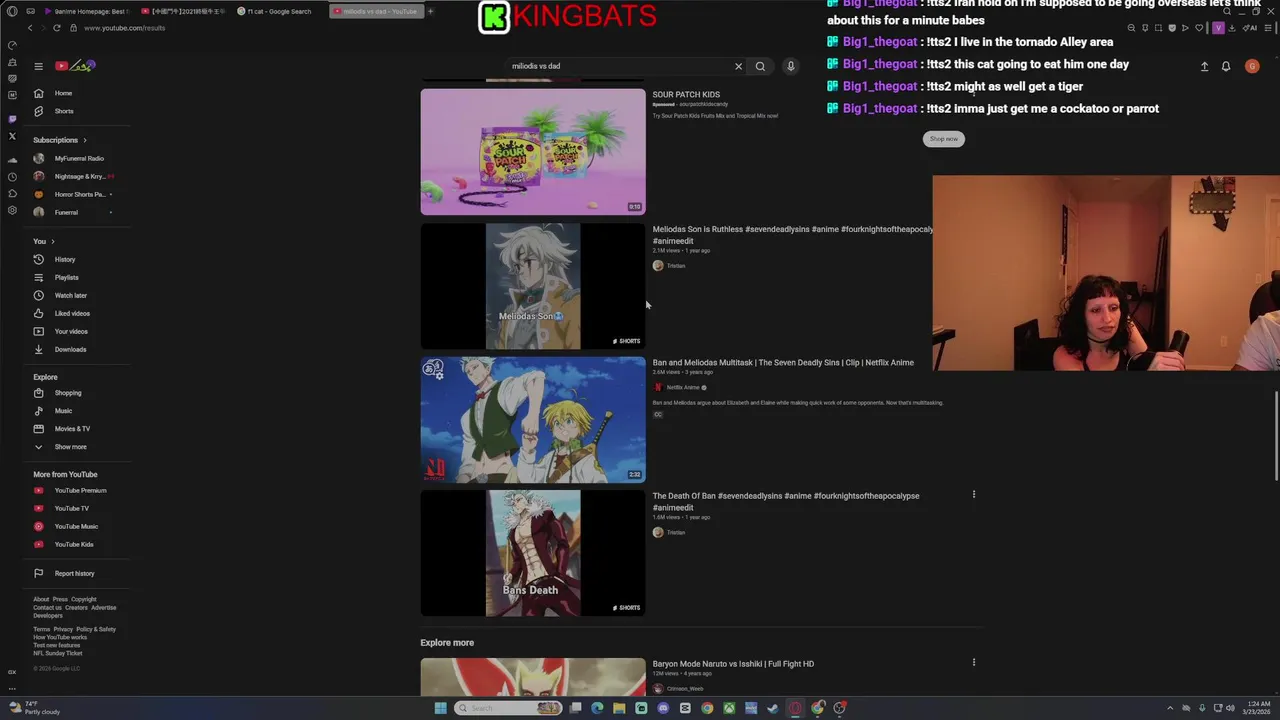Click the YouTube logo in the header
The height and width of the screenshot is (720, 1280).
pyautogui.click(x=75, y=66)
